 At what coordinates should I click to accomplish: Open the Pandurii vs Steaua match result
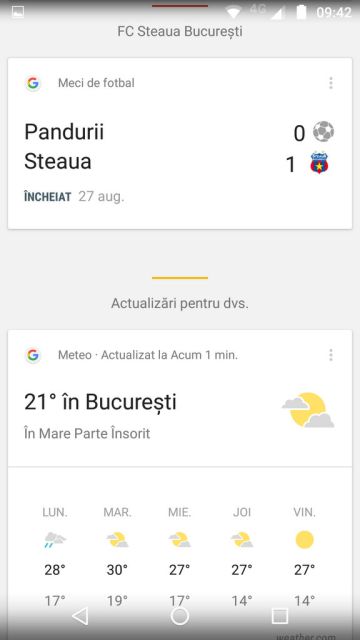tap(180, 147)
